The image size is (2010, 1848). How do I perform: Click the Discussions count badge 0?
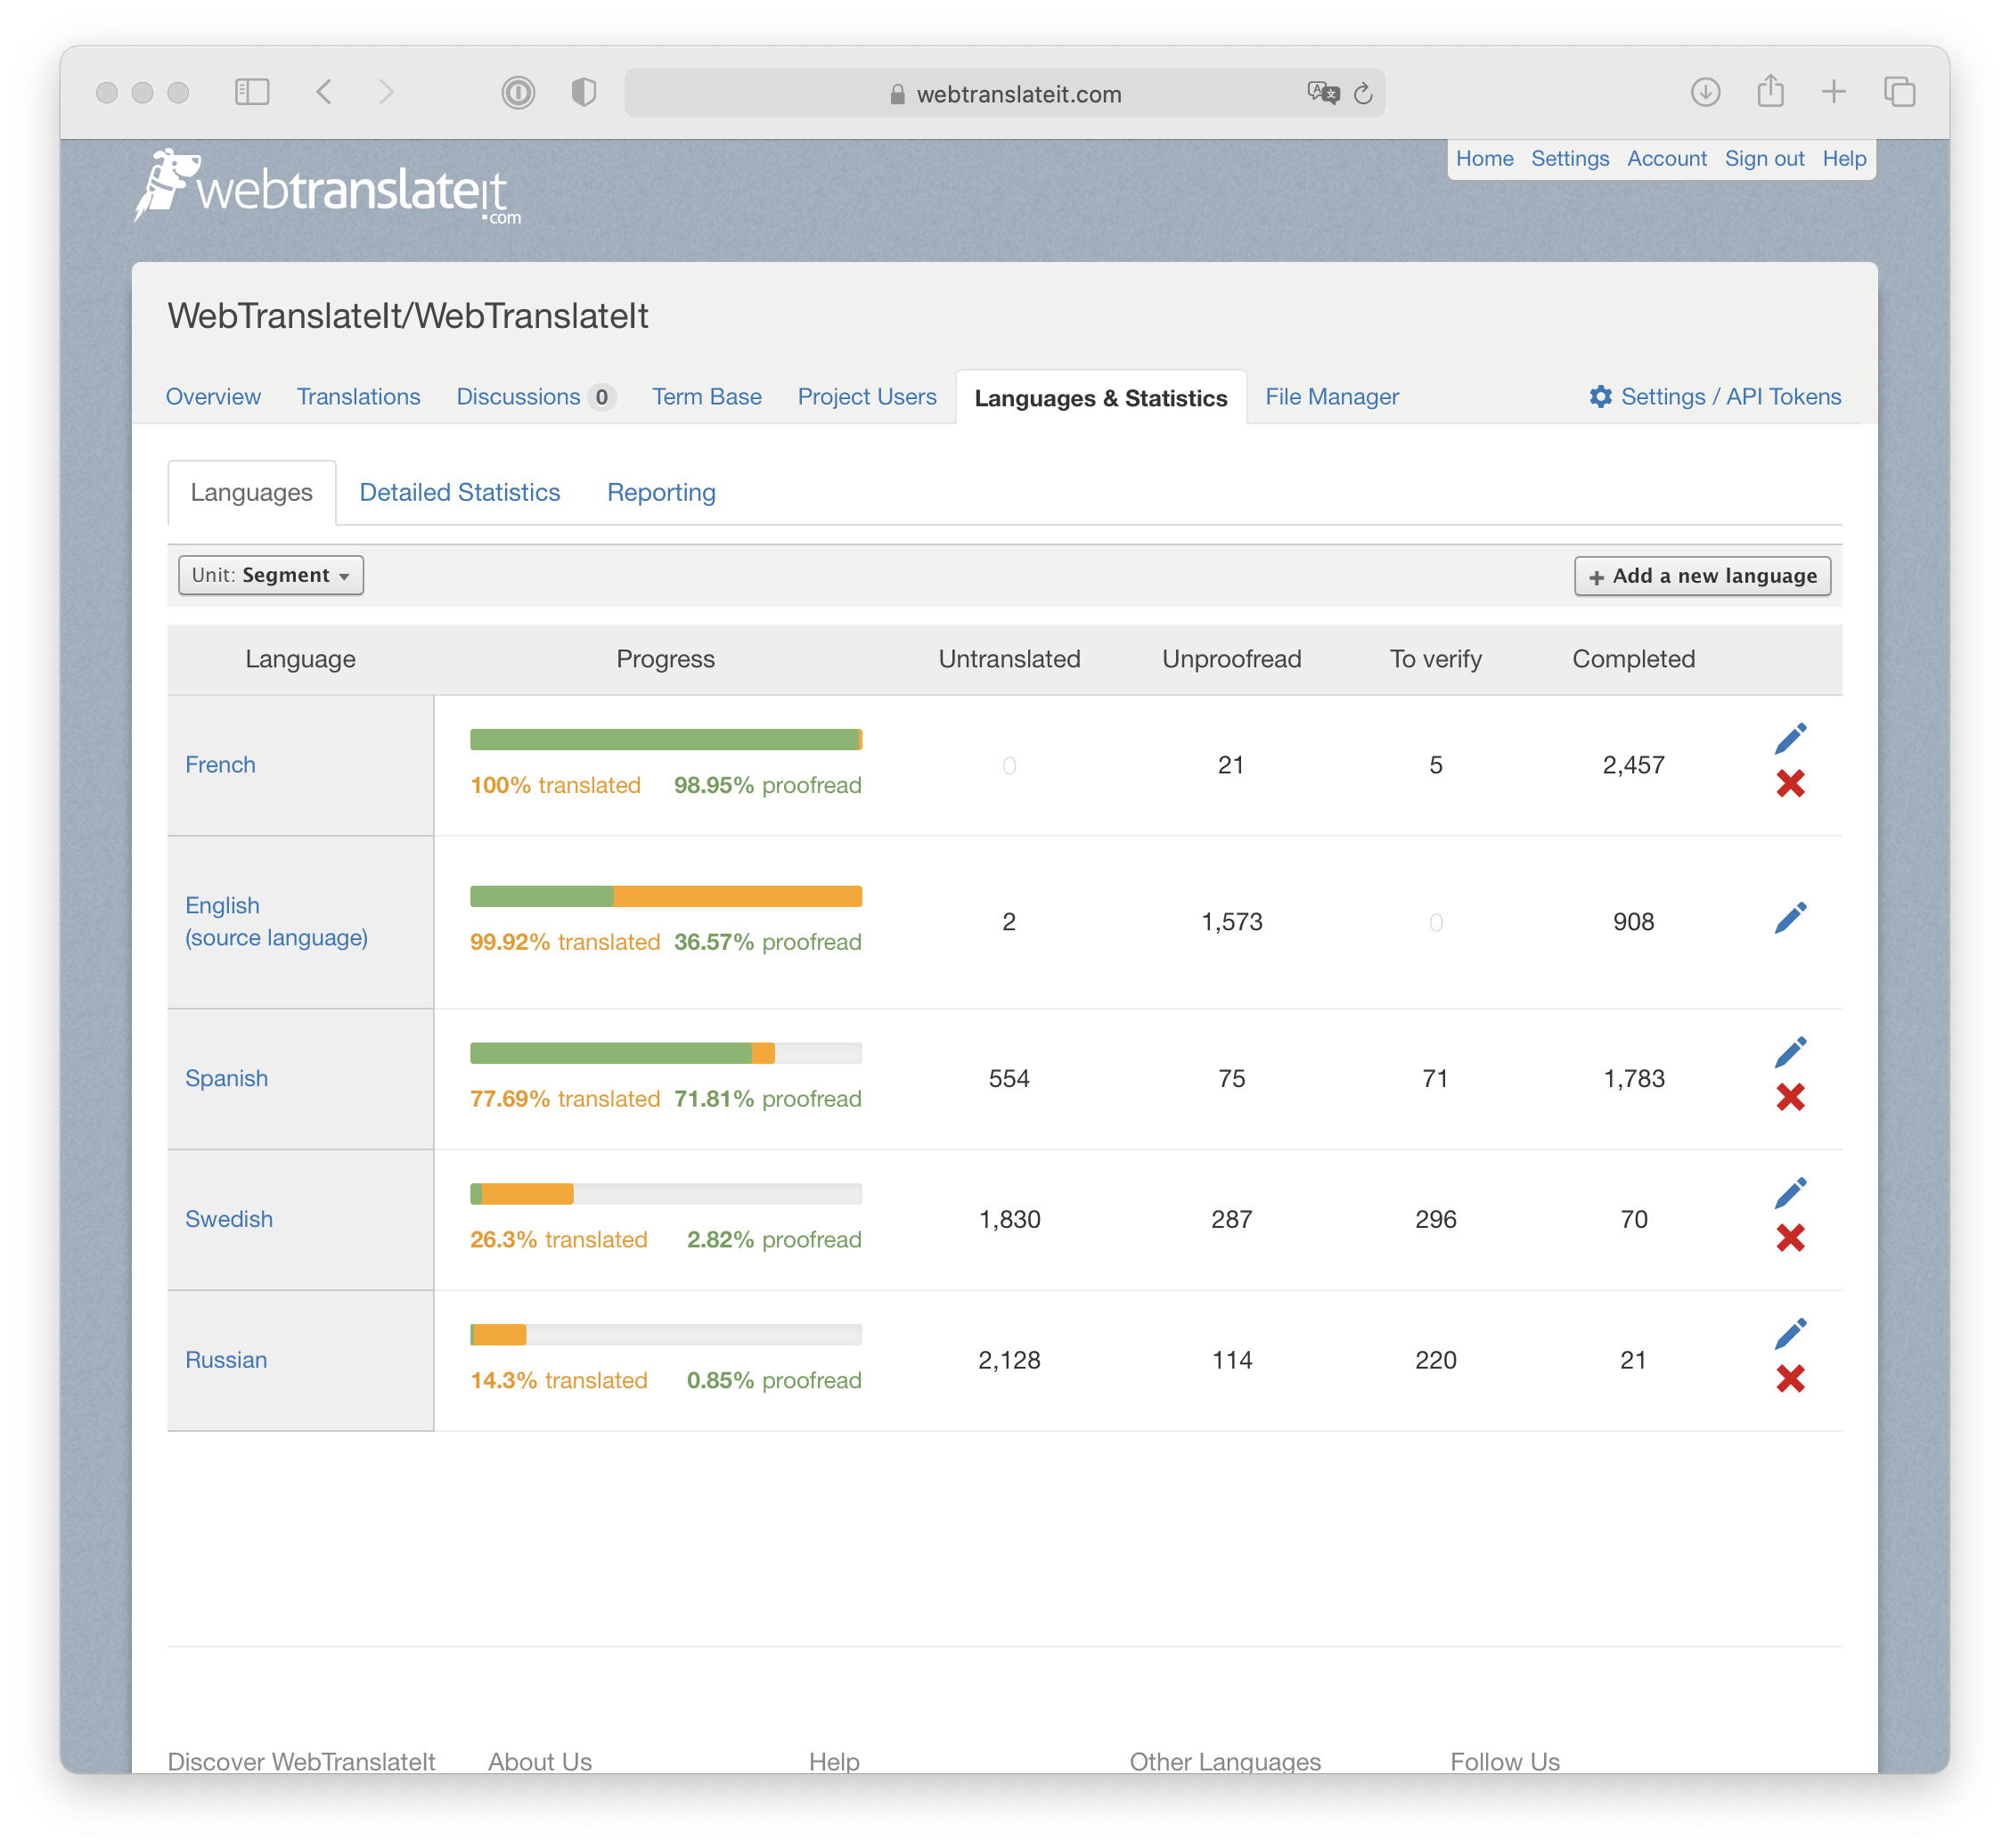click(602, 397)
